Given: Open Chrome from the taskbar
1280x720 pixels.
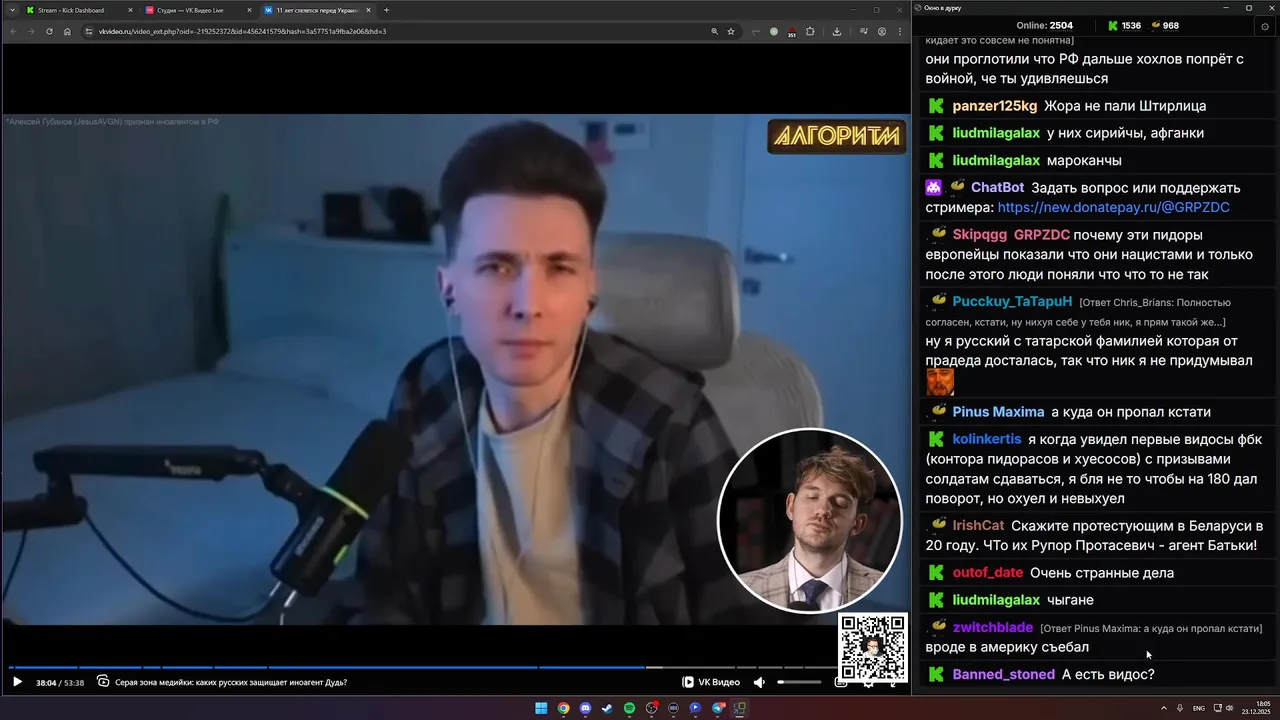Looking at the screenshot, I should [563, 708].
